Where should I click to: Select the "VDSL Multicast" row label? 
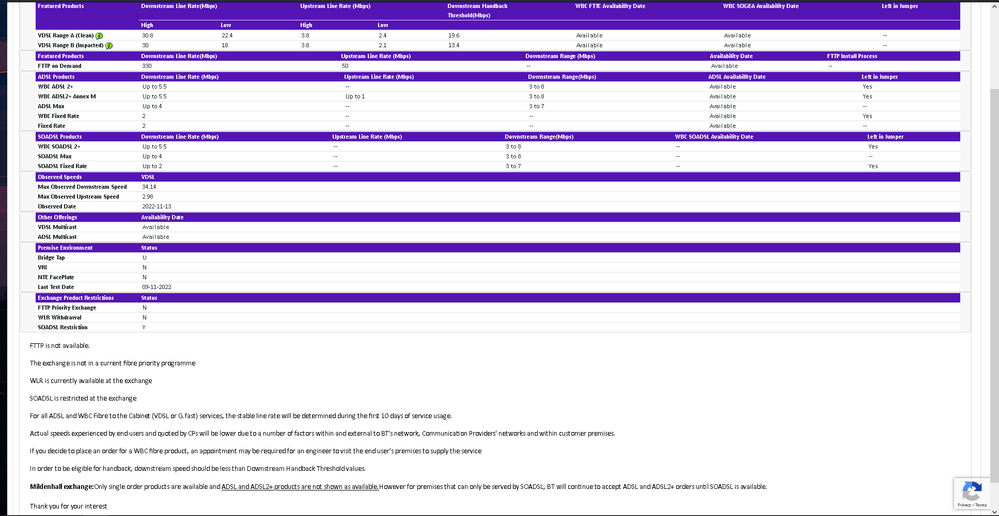[x=57, y=227]
